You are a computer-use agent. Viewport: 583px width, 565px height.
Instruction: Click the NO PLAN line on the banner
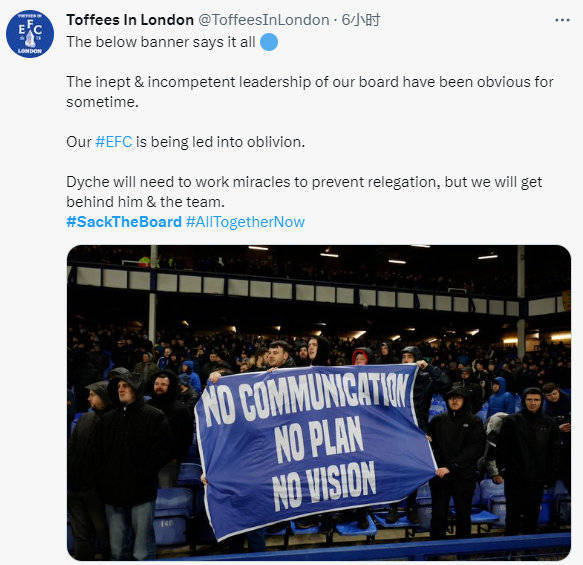point(319,440)
